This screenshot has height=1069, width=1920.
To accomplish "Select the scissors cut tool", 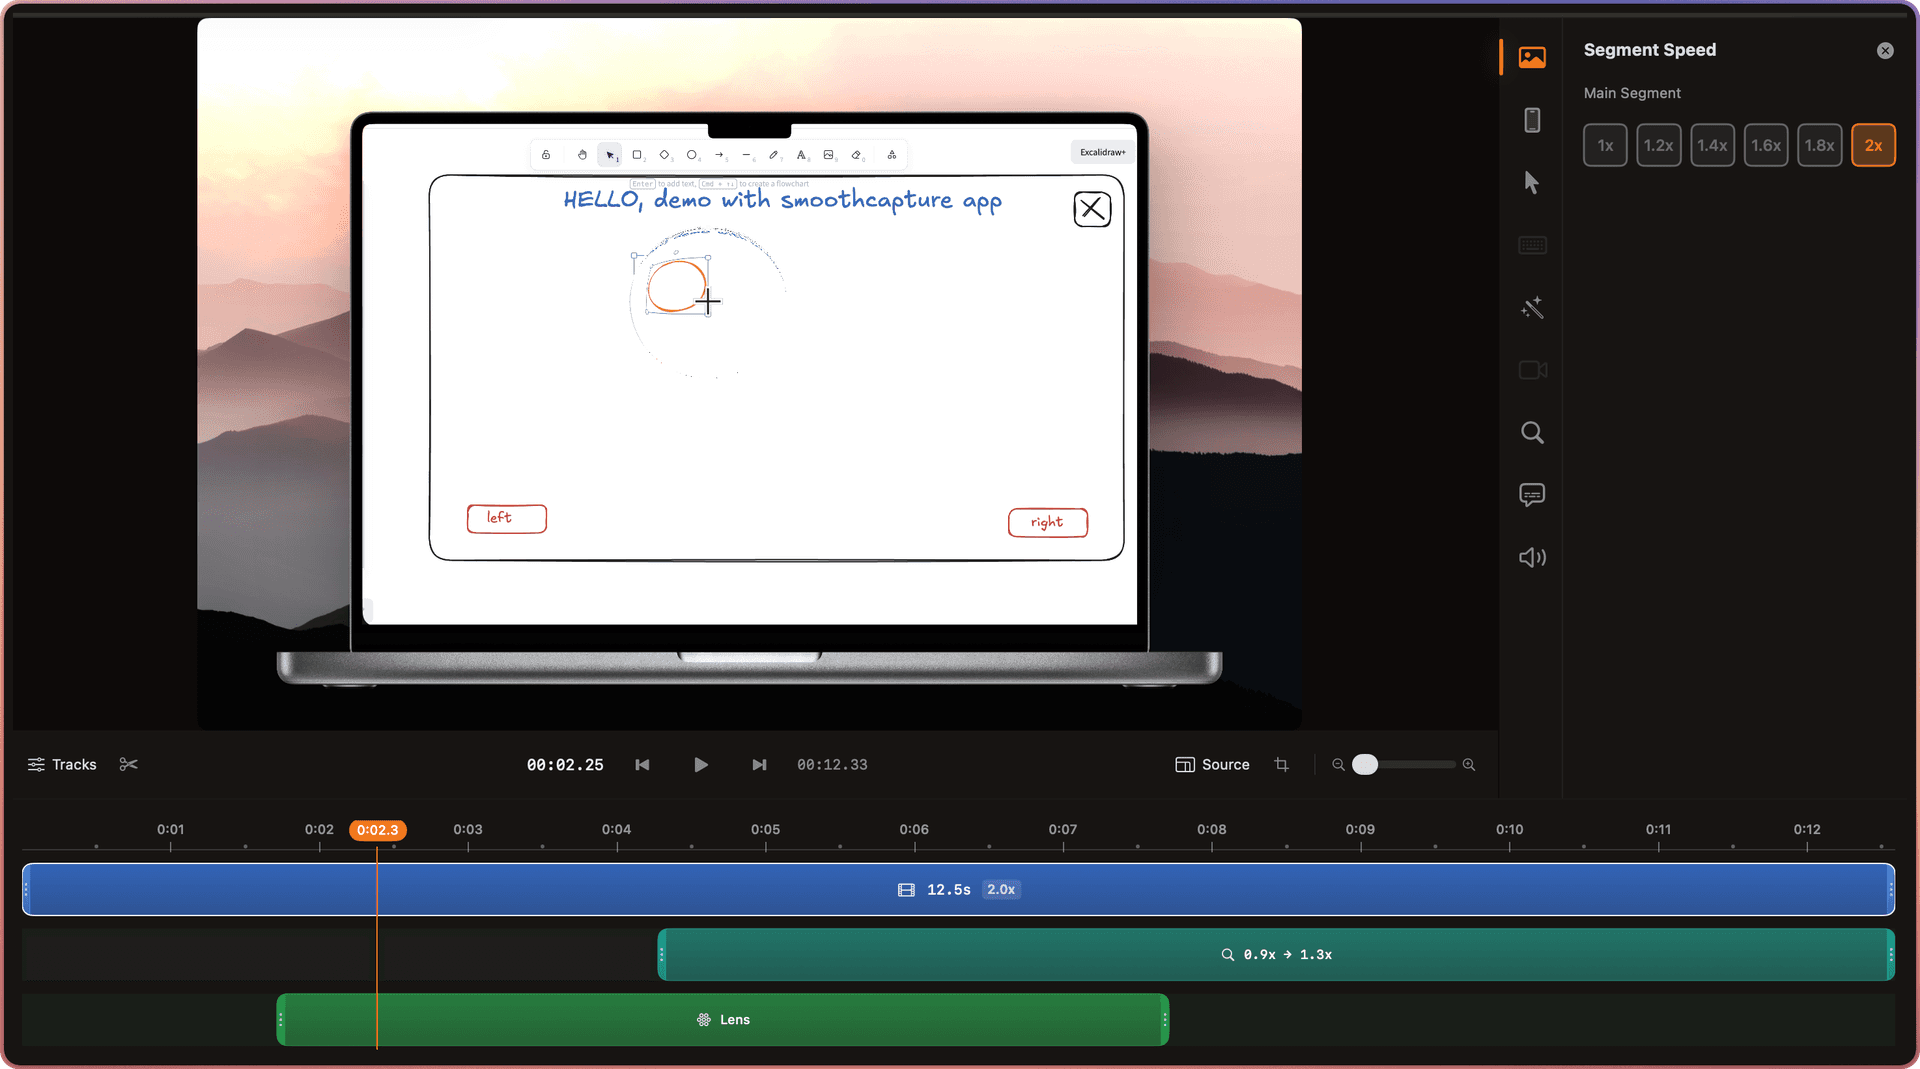I will point(129,764).
